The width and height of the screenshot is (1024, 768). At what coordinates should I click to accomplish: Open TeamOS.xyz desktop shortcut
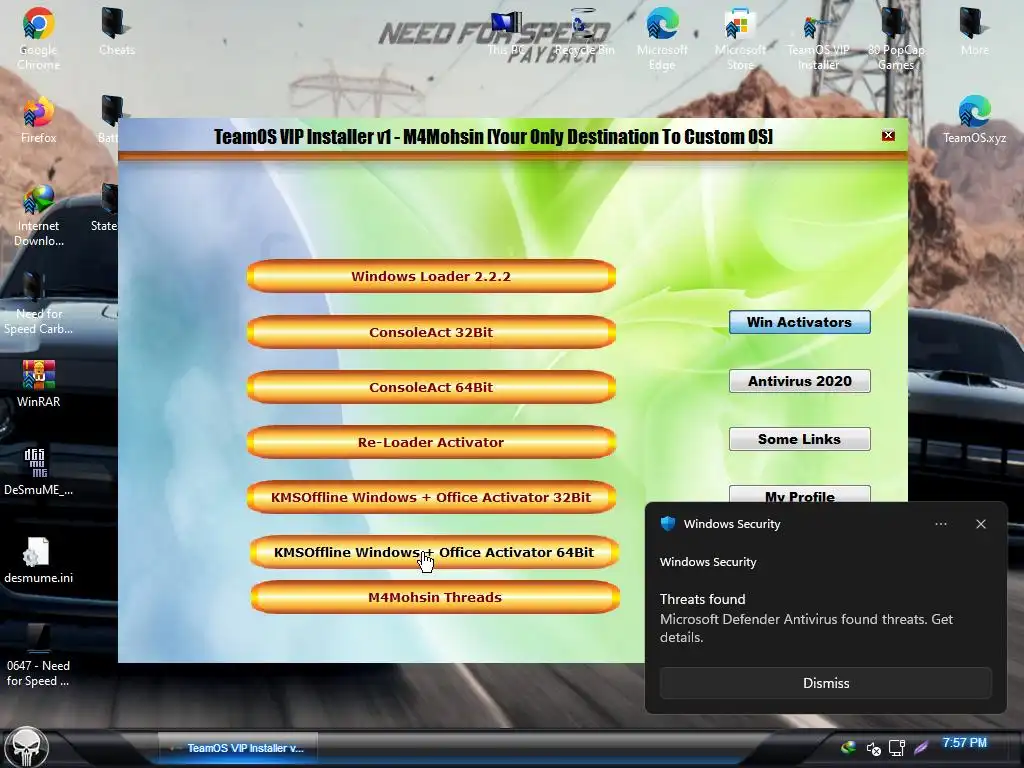(x=974, y=120)
